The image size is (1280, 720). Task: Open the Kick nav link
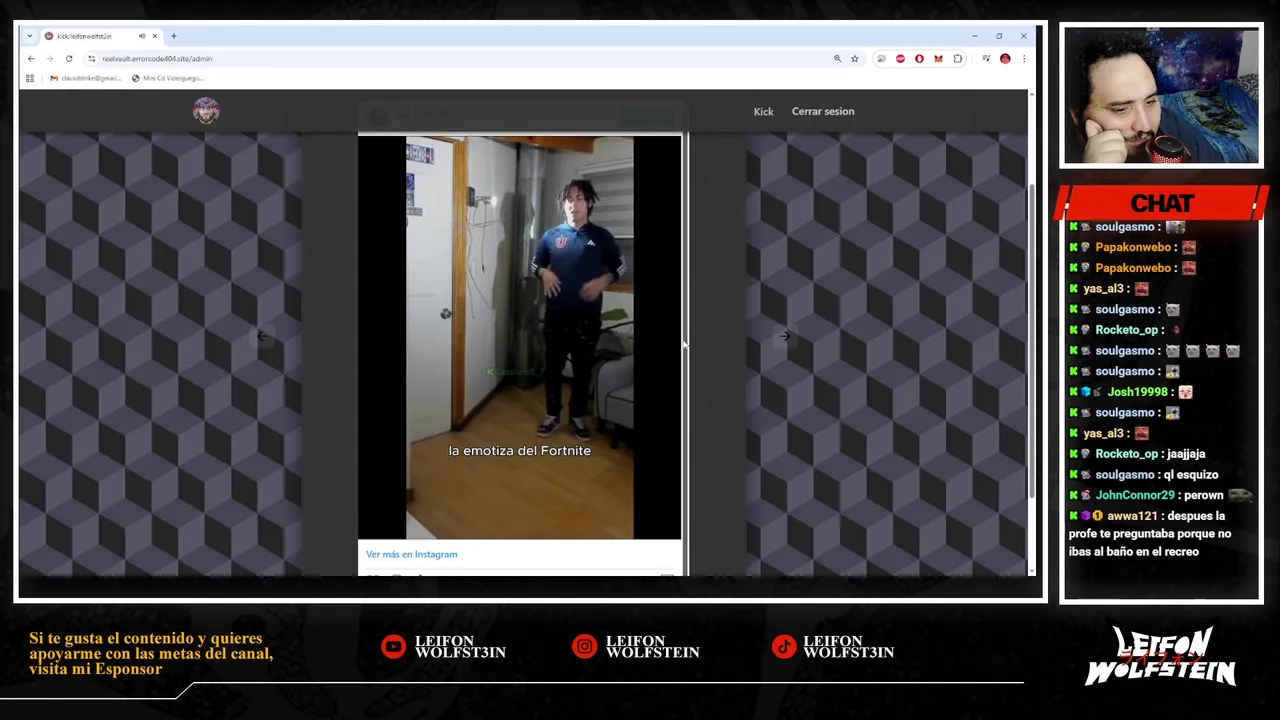763,112
